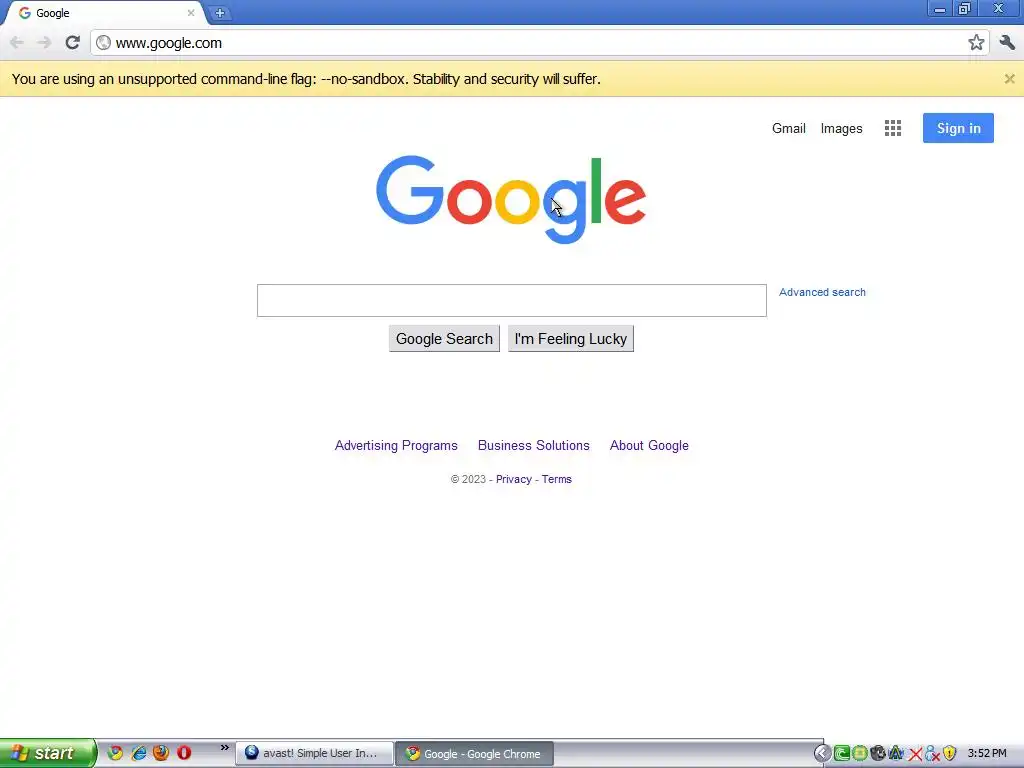Open Business Solutions link
This screenshot has width=1024, height=768.
(534, 445)
